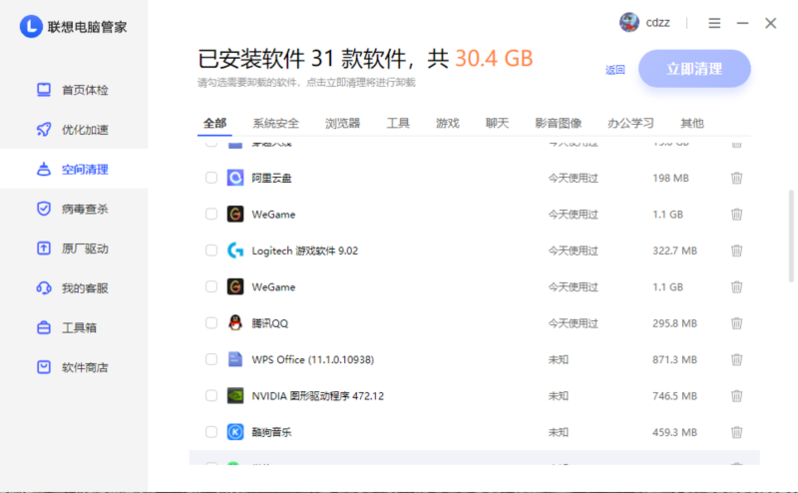Select the 系统安全 tab
798x493 pixels.
click(275, 124)
